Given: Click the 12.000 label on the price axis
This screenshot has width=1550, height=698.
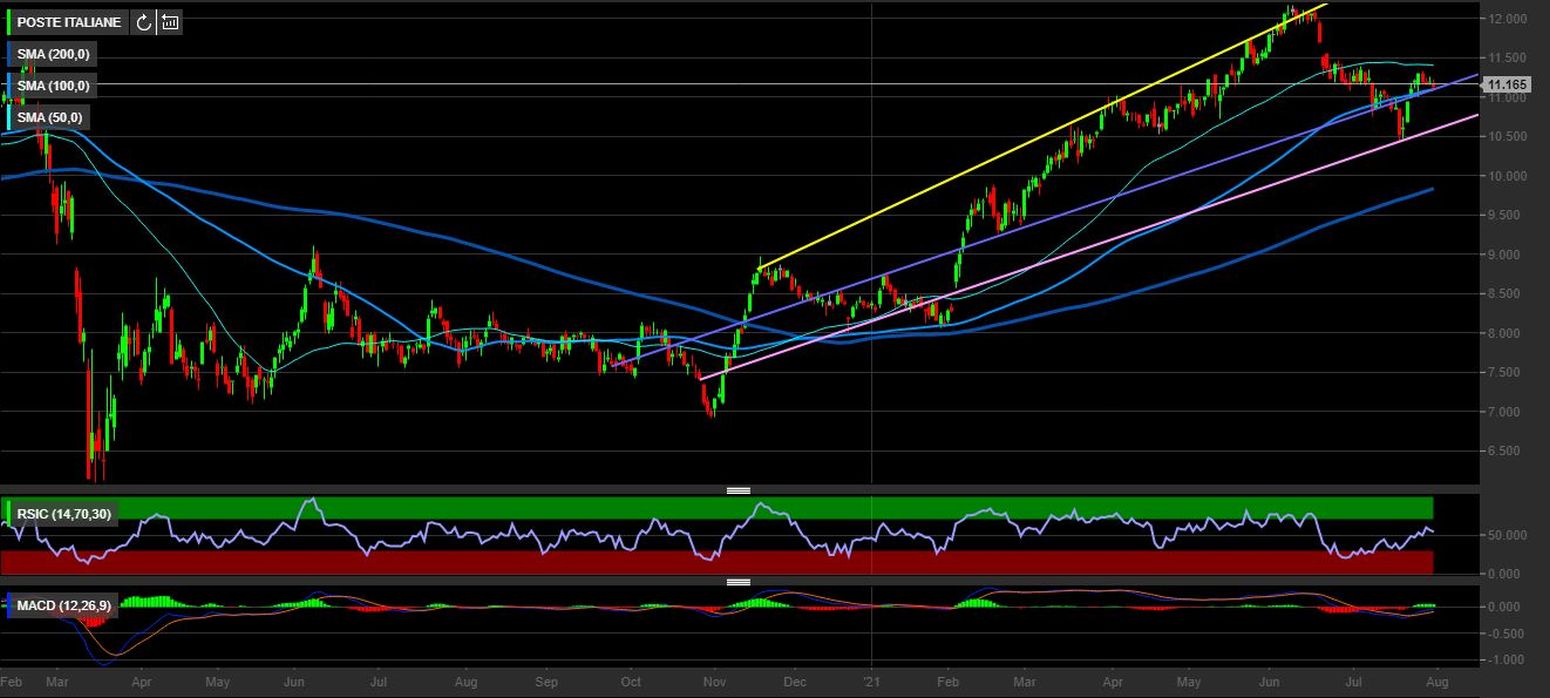Looking at the screenshot, I should tap(1507, 19).
